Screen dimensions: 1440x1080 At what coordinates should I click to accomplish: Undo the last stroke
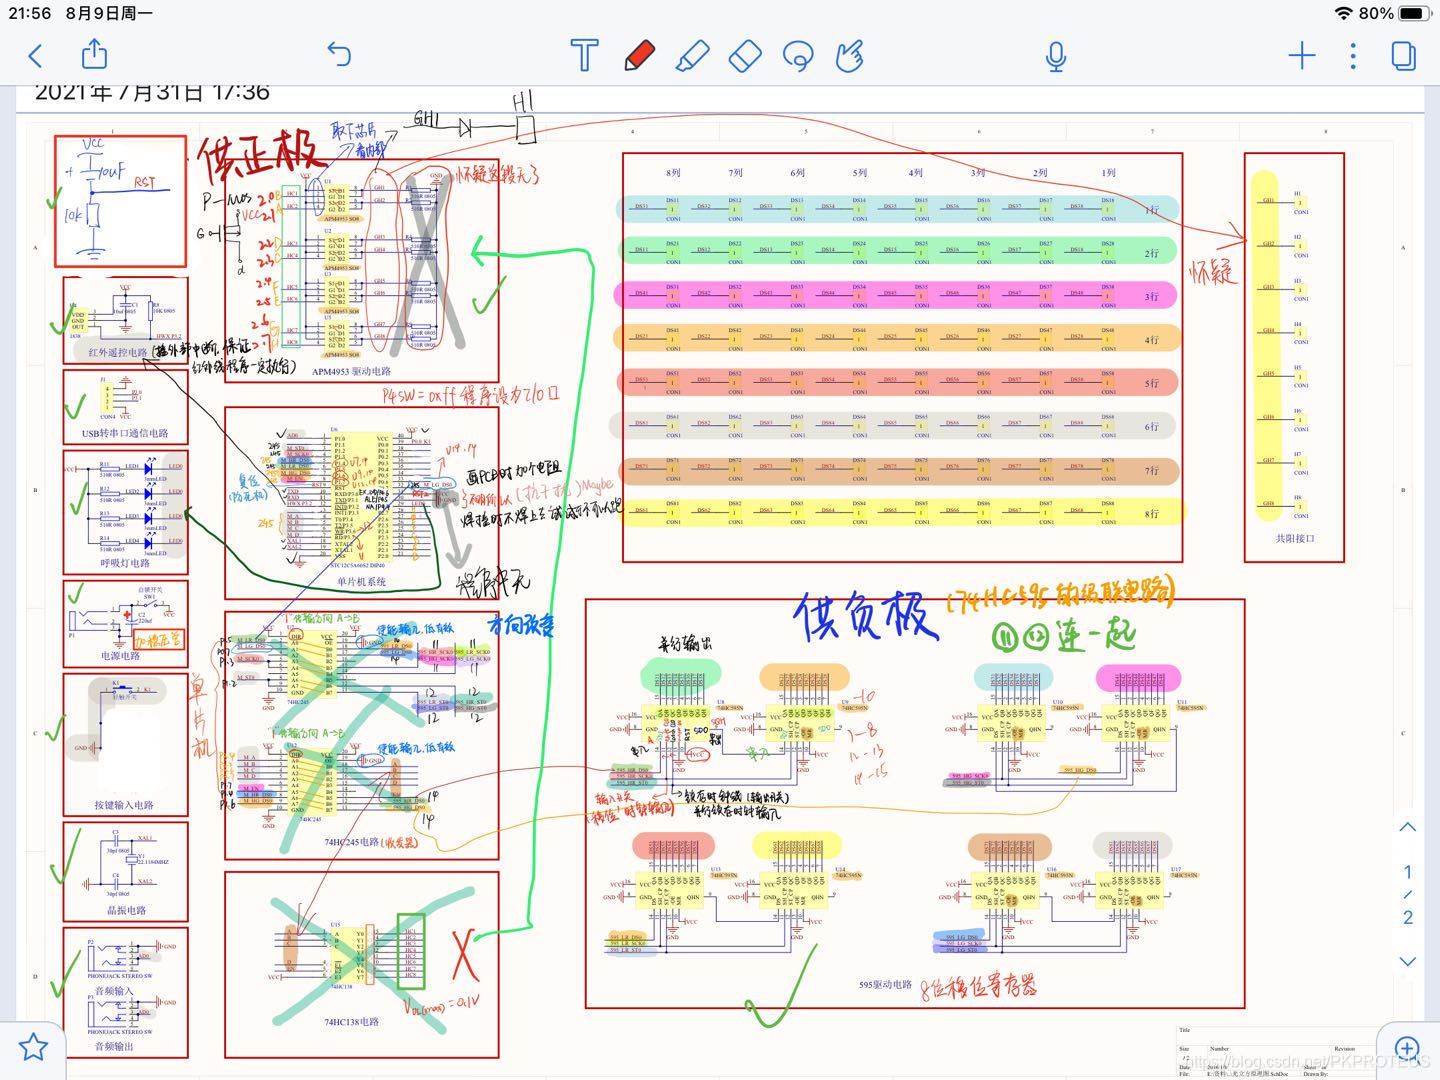[x=339, y=54]
